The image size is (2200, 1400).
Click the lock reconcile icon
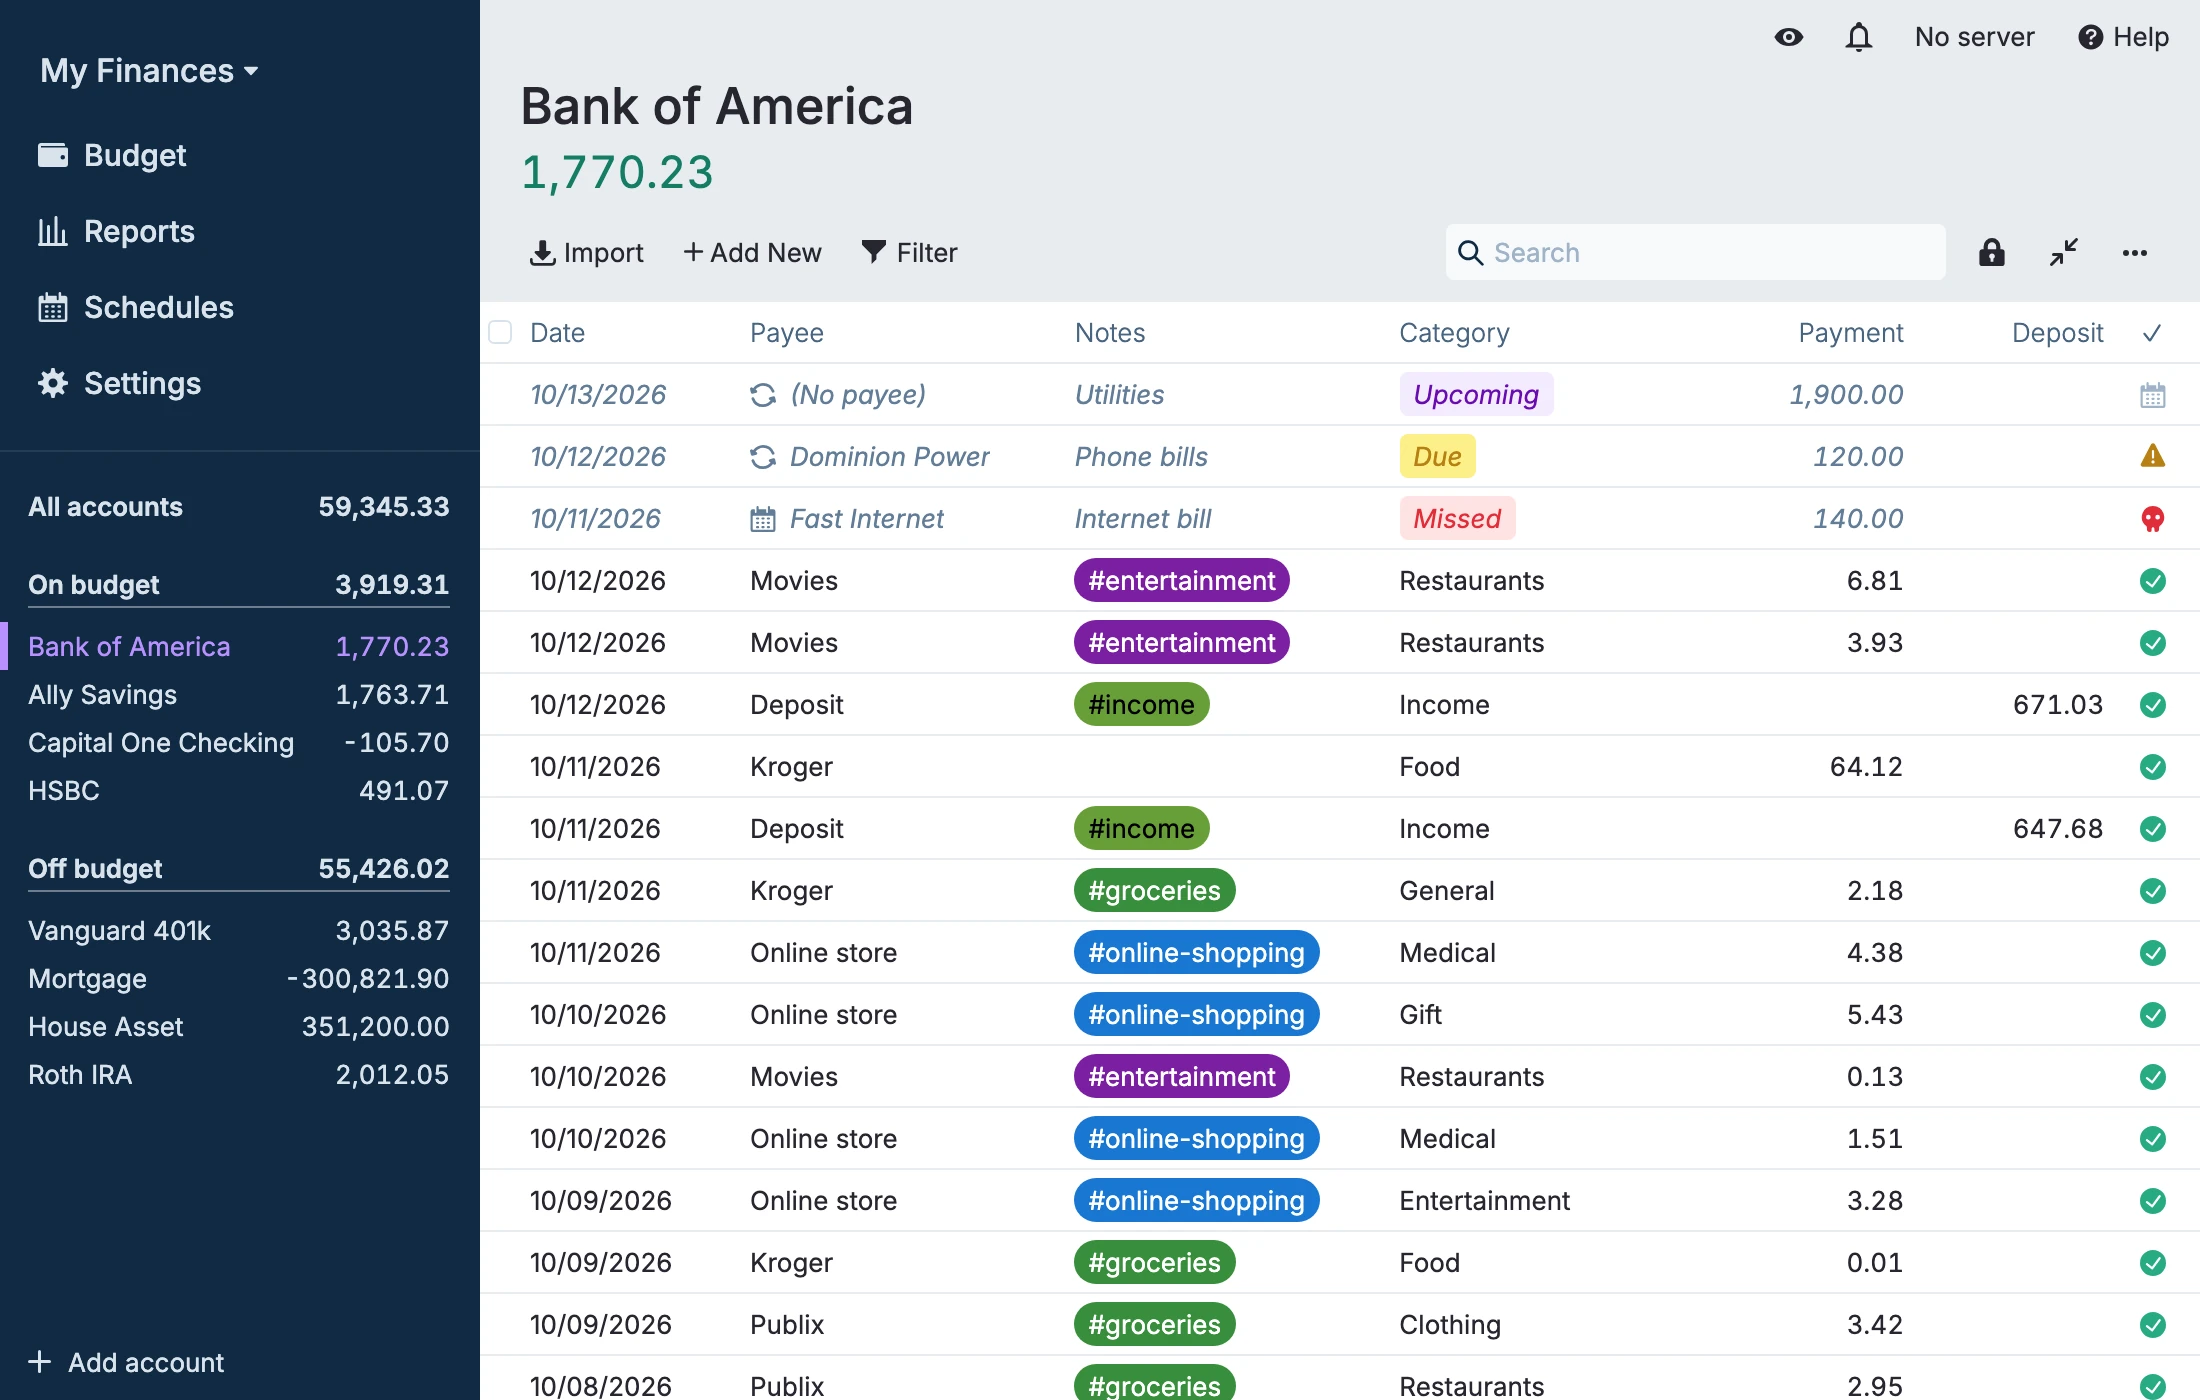coord(1991,253)
